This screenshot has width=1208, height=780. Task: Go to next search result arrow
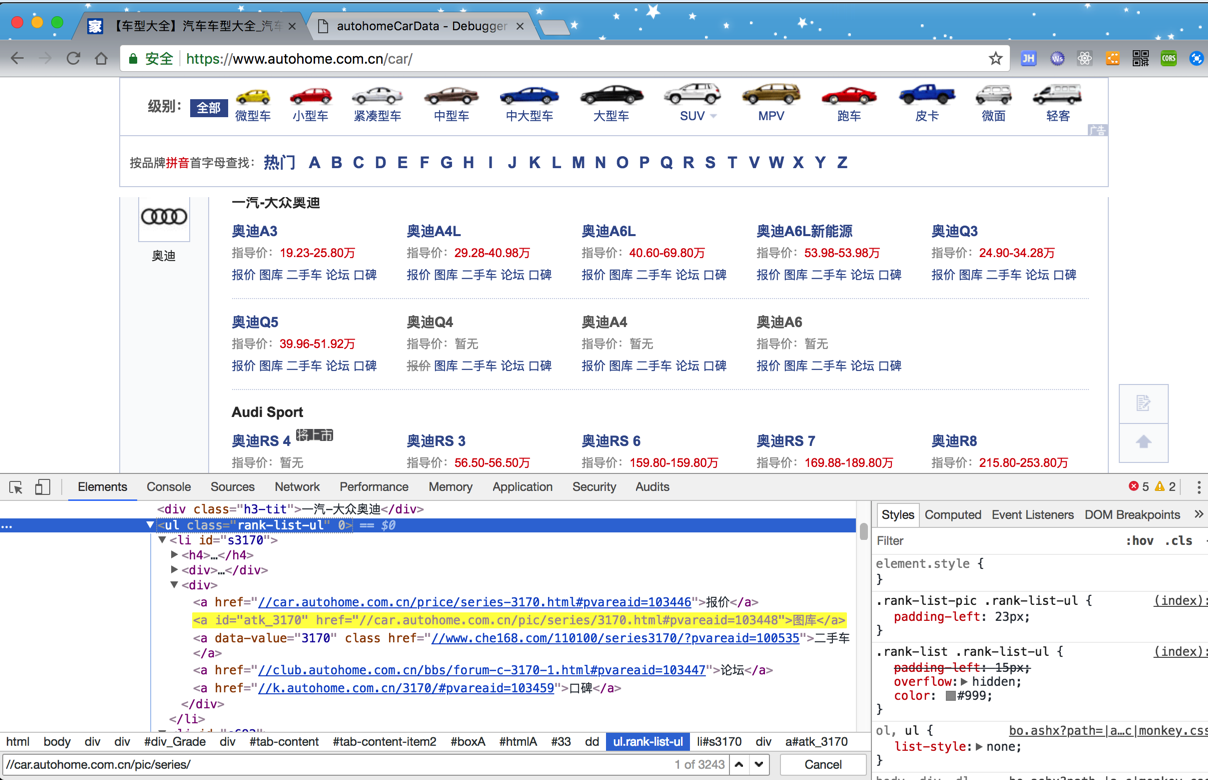[760, 765]
